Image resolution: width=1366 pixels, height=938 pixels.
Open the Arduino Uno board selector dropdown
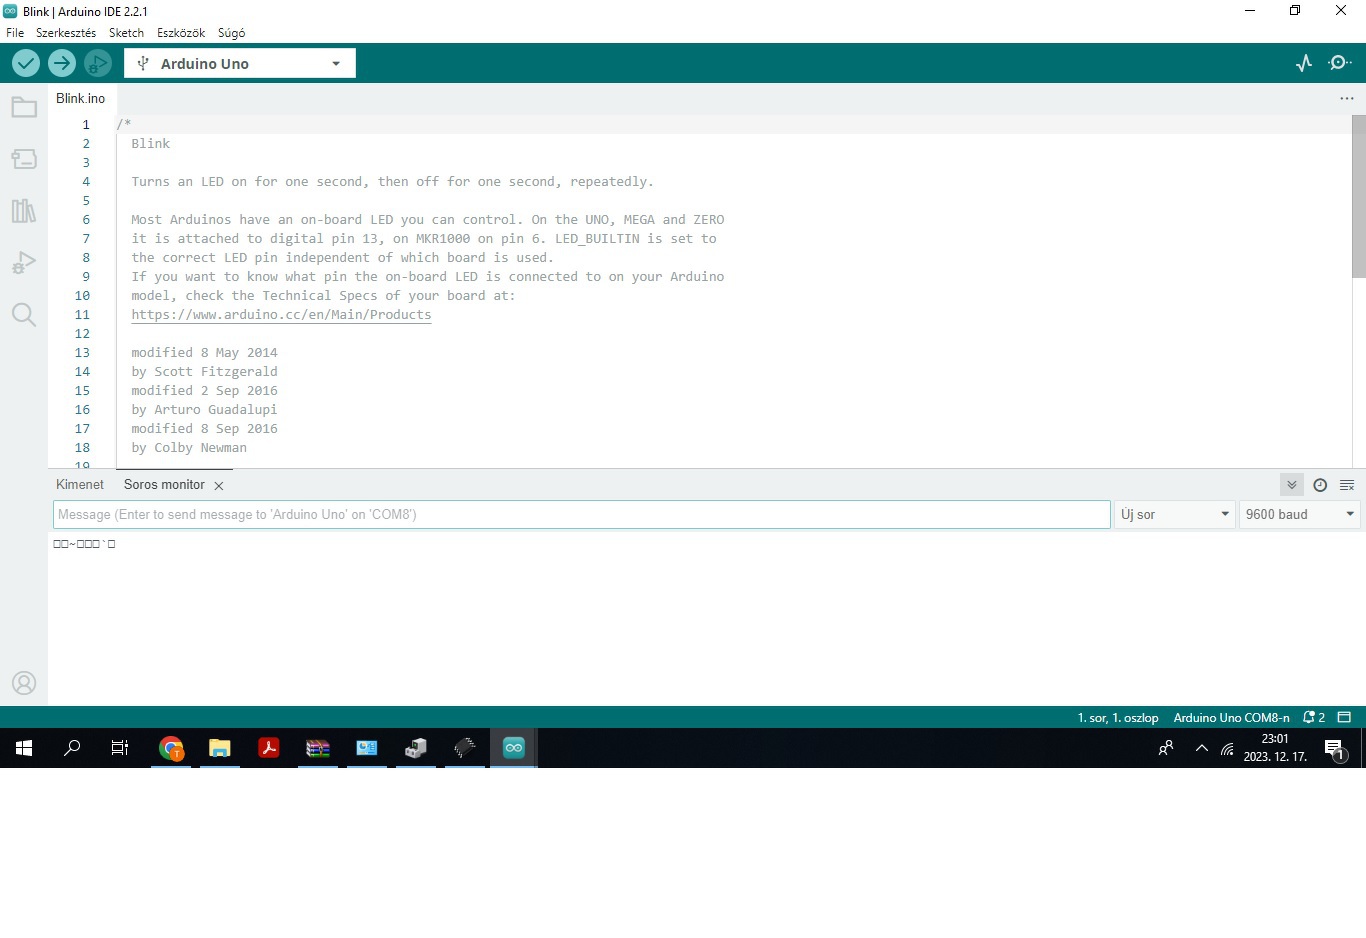point(240,63)
